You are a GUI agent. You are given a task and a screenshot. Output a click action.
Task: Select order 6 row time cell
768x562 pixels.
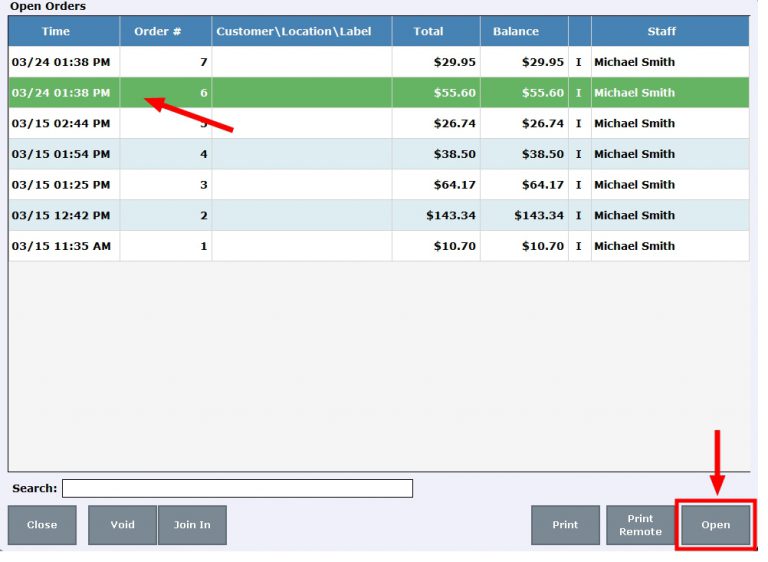(64, 93)
